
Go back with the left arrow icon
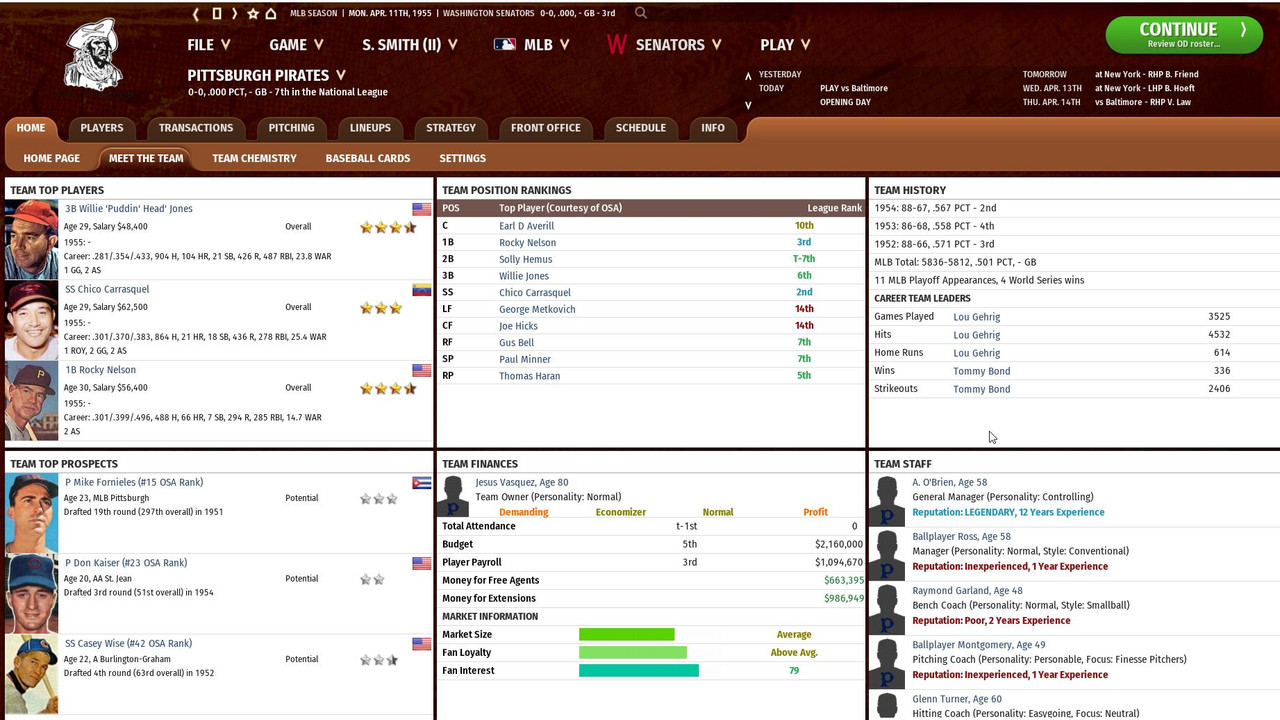[x=196, y=14]
